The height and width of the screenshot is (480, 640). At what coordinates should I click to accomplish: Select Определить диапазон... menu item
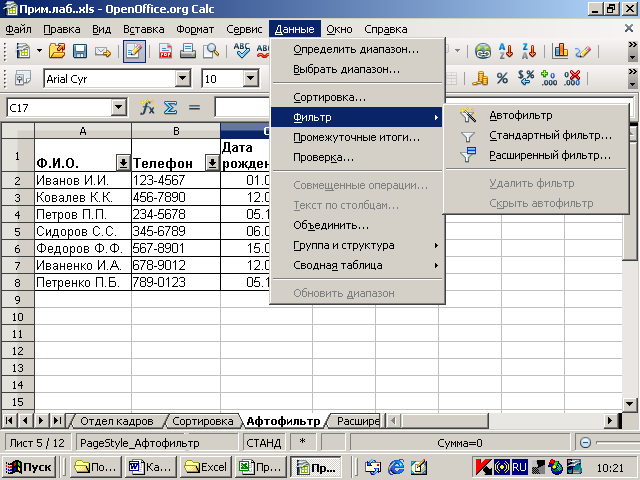pyautogui.click(x=357, y=49)
